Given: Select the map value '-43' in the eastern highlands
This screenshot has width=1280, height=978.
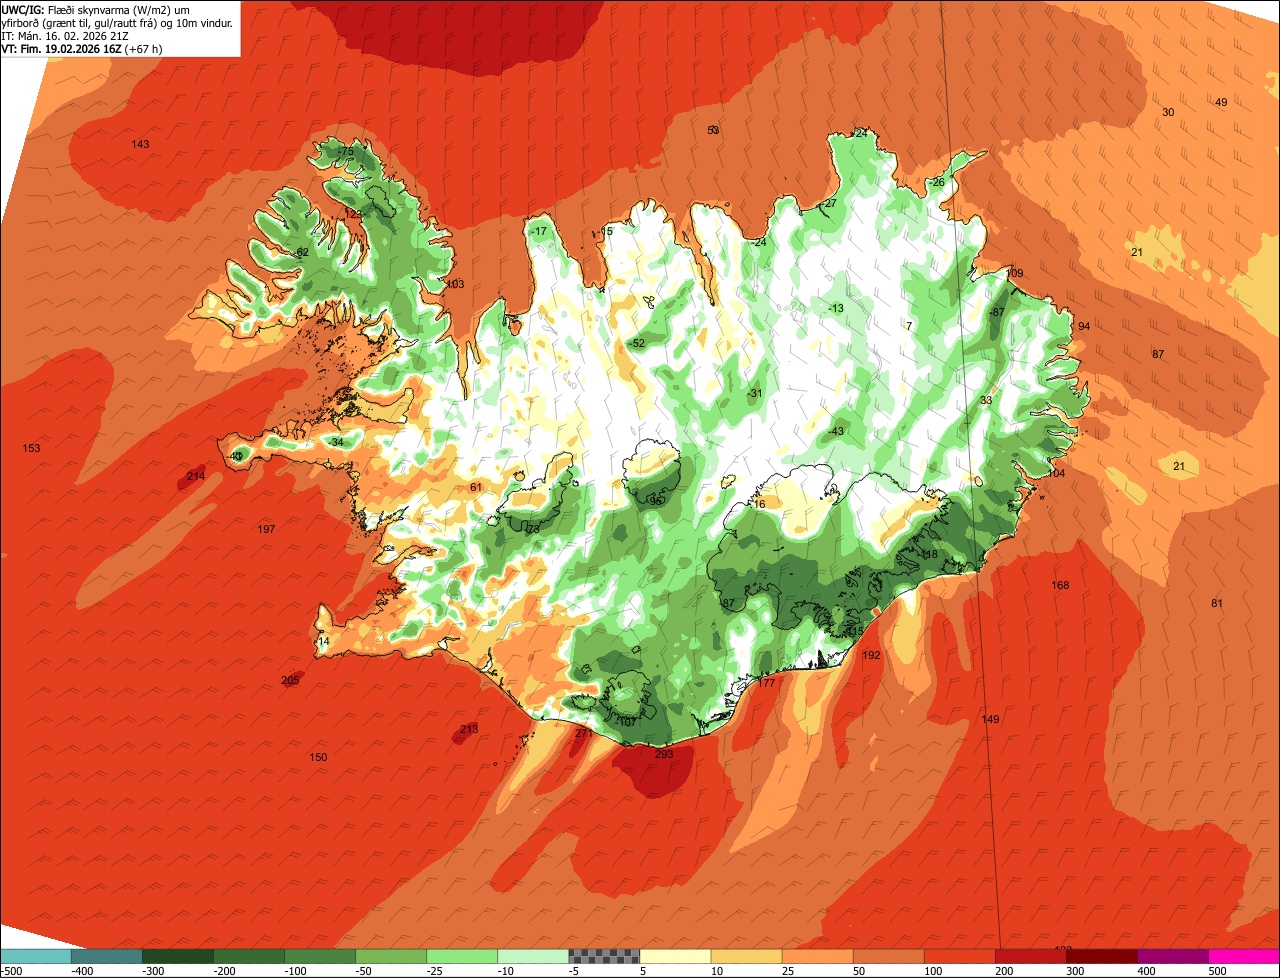Looking at the screenshot, I should pos(836,432).
